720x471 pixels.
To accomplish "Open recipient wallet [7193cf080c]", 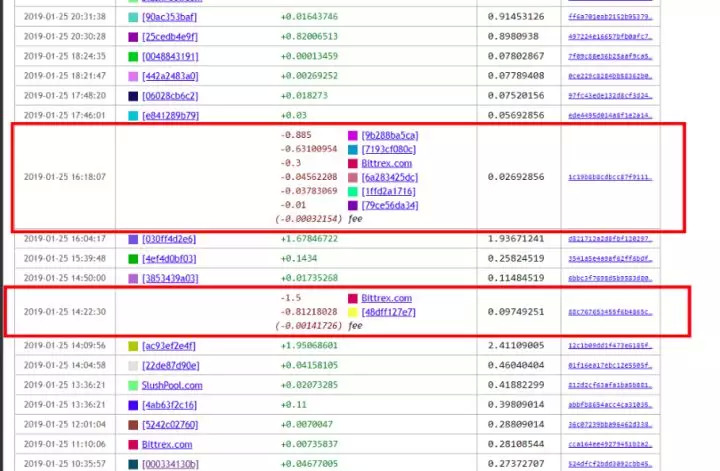I will click(388, 149).
